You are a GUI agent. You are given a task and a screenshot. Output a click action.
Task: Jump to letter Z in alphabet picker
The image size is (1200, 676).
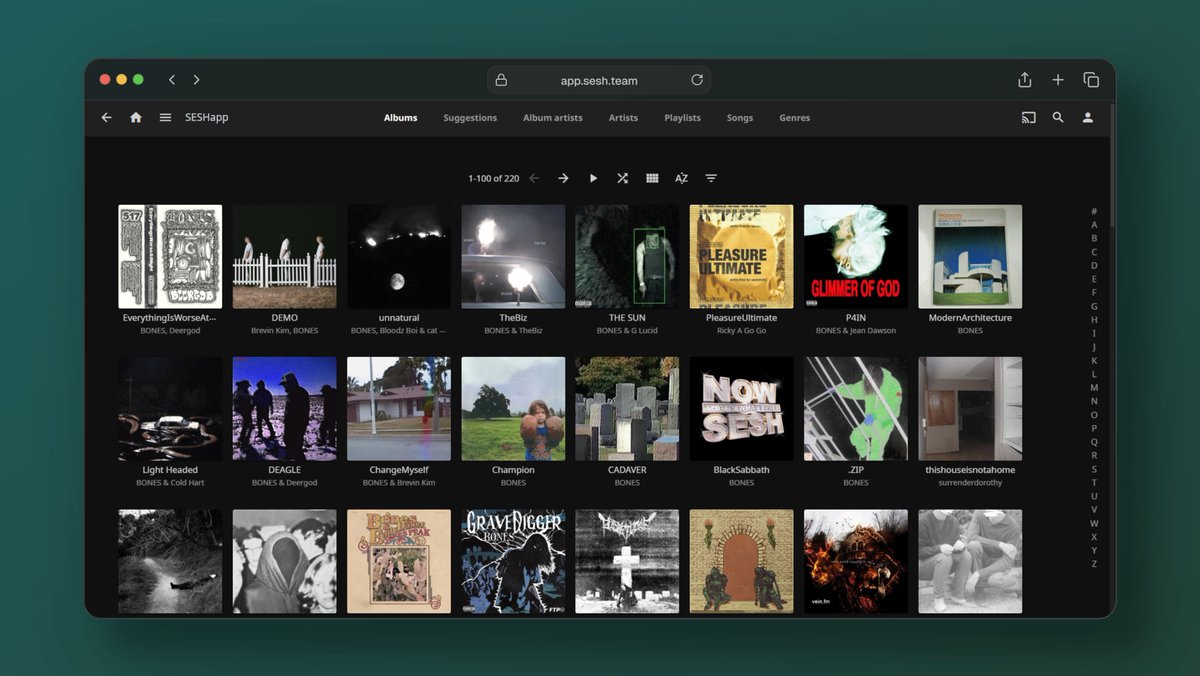(x=1094, y=564)
